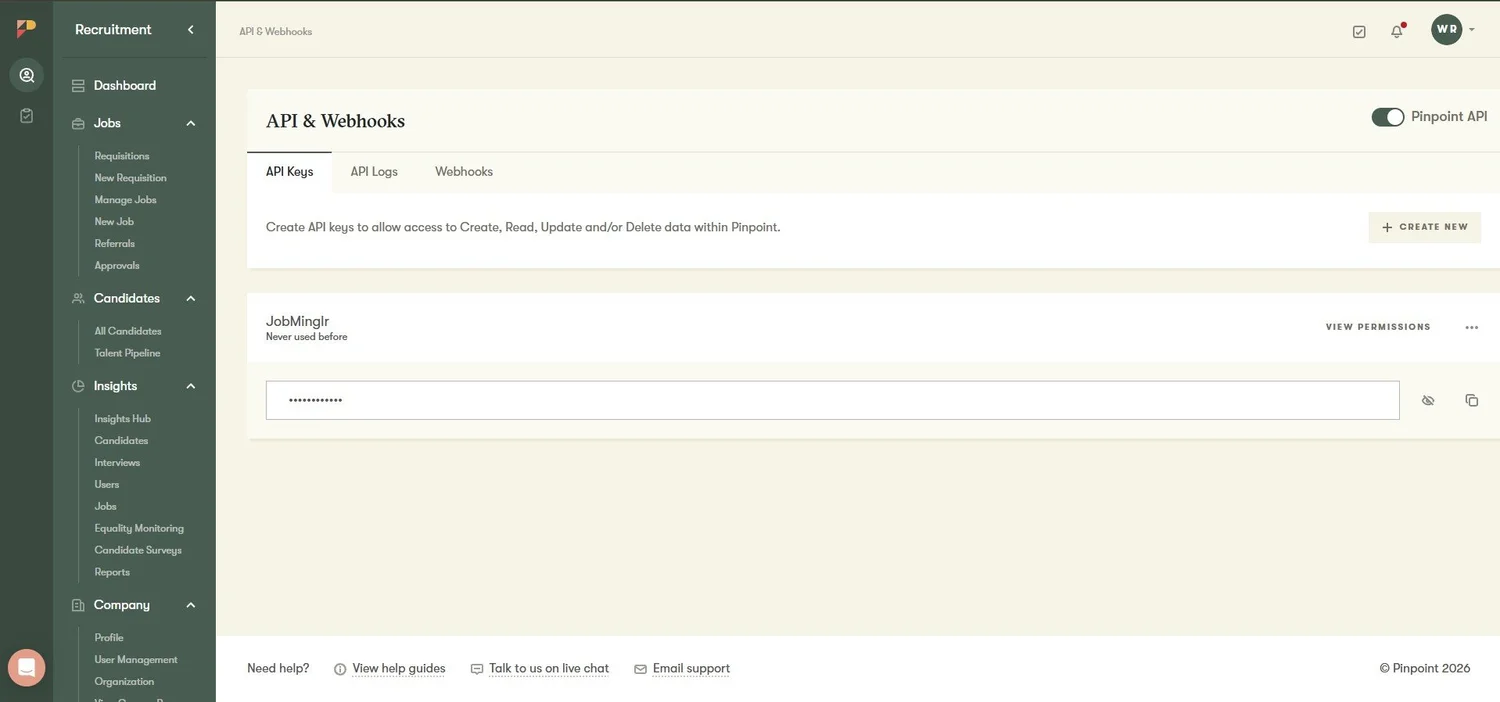Open Users insights
This screenshot has height=702, width=1500.
tap(107, 485)
